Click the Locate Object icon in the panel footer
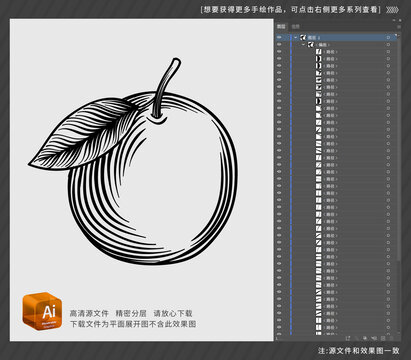This screenshot has height=360, width=411. (356, 338)
